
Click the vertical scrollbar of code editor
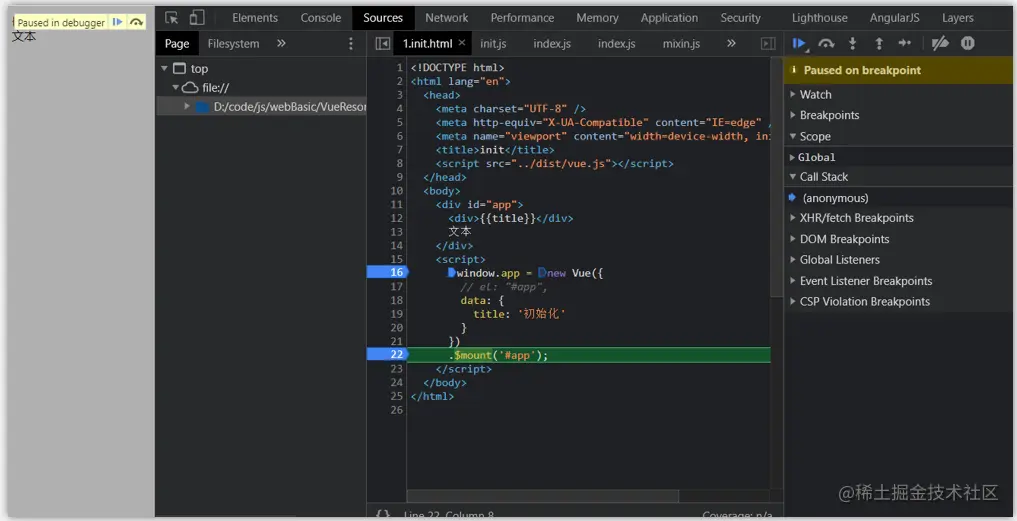(776, 177)
